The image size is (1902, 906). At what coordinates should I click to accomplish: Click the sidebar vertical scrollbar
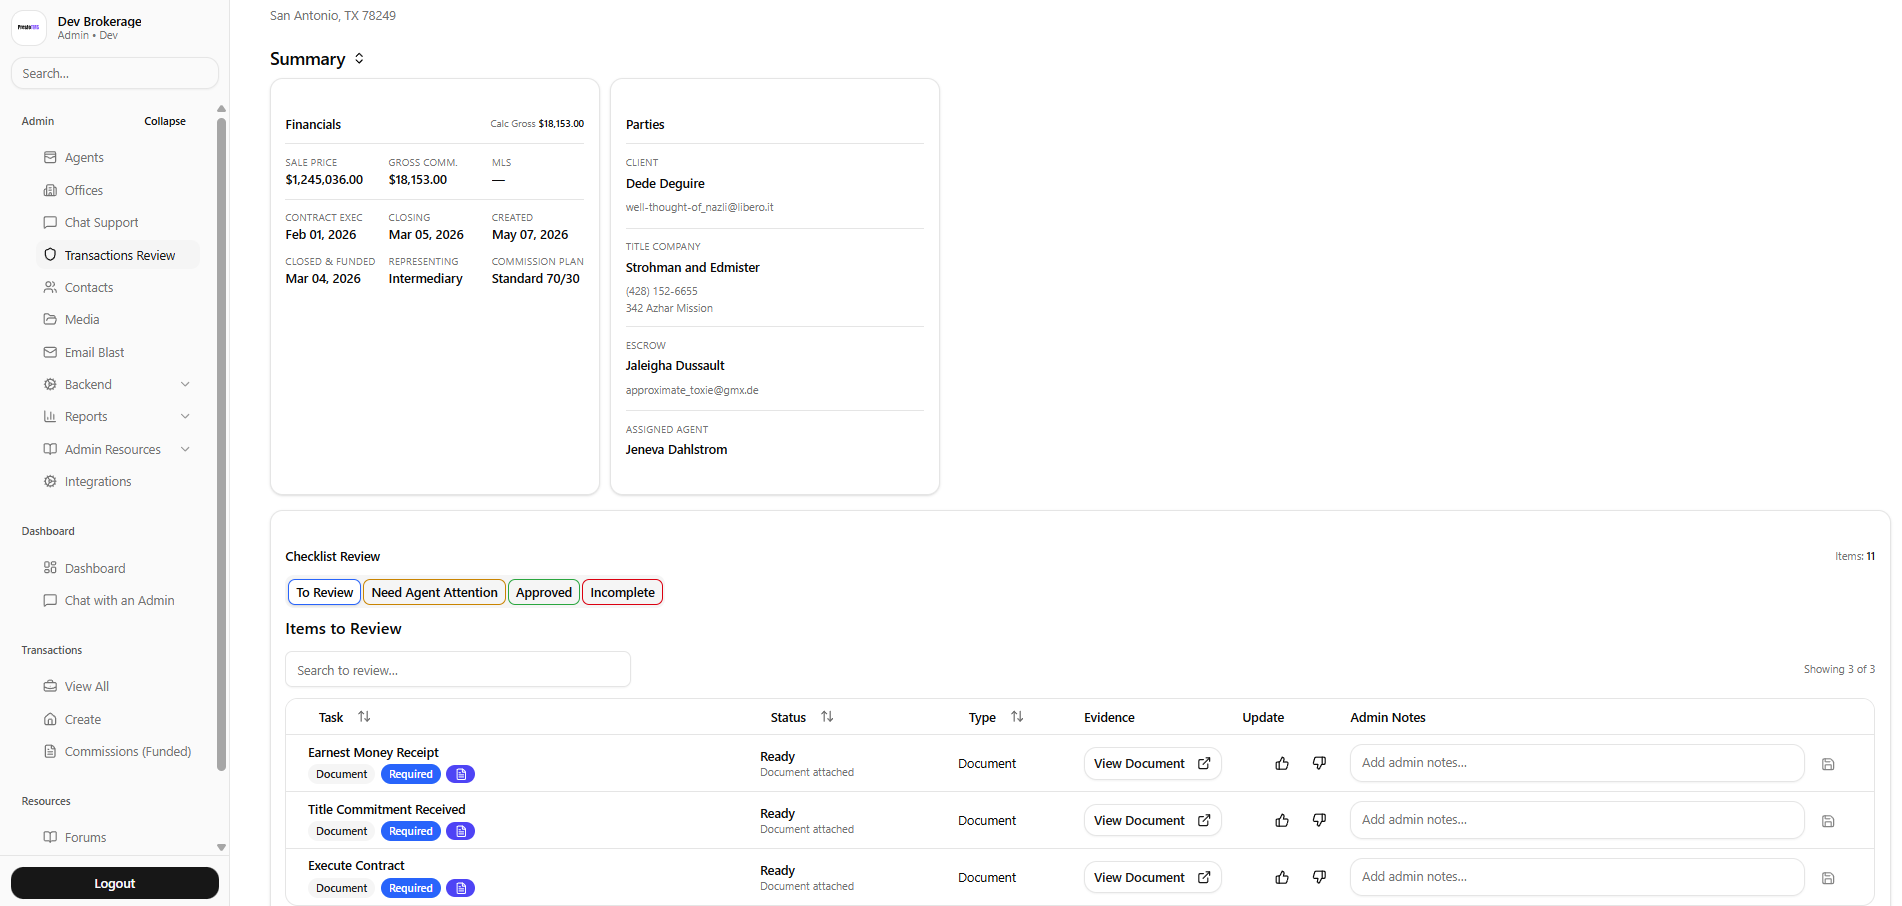tap(221, 440)
